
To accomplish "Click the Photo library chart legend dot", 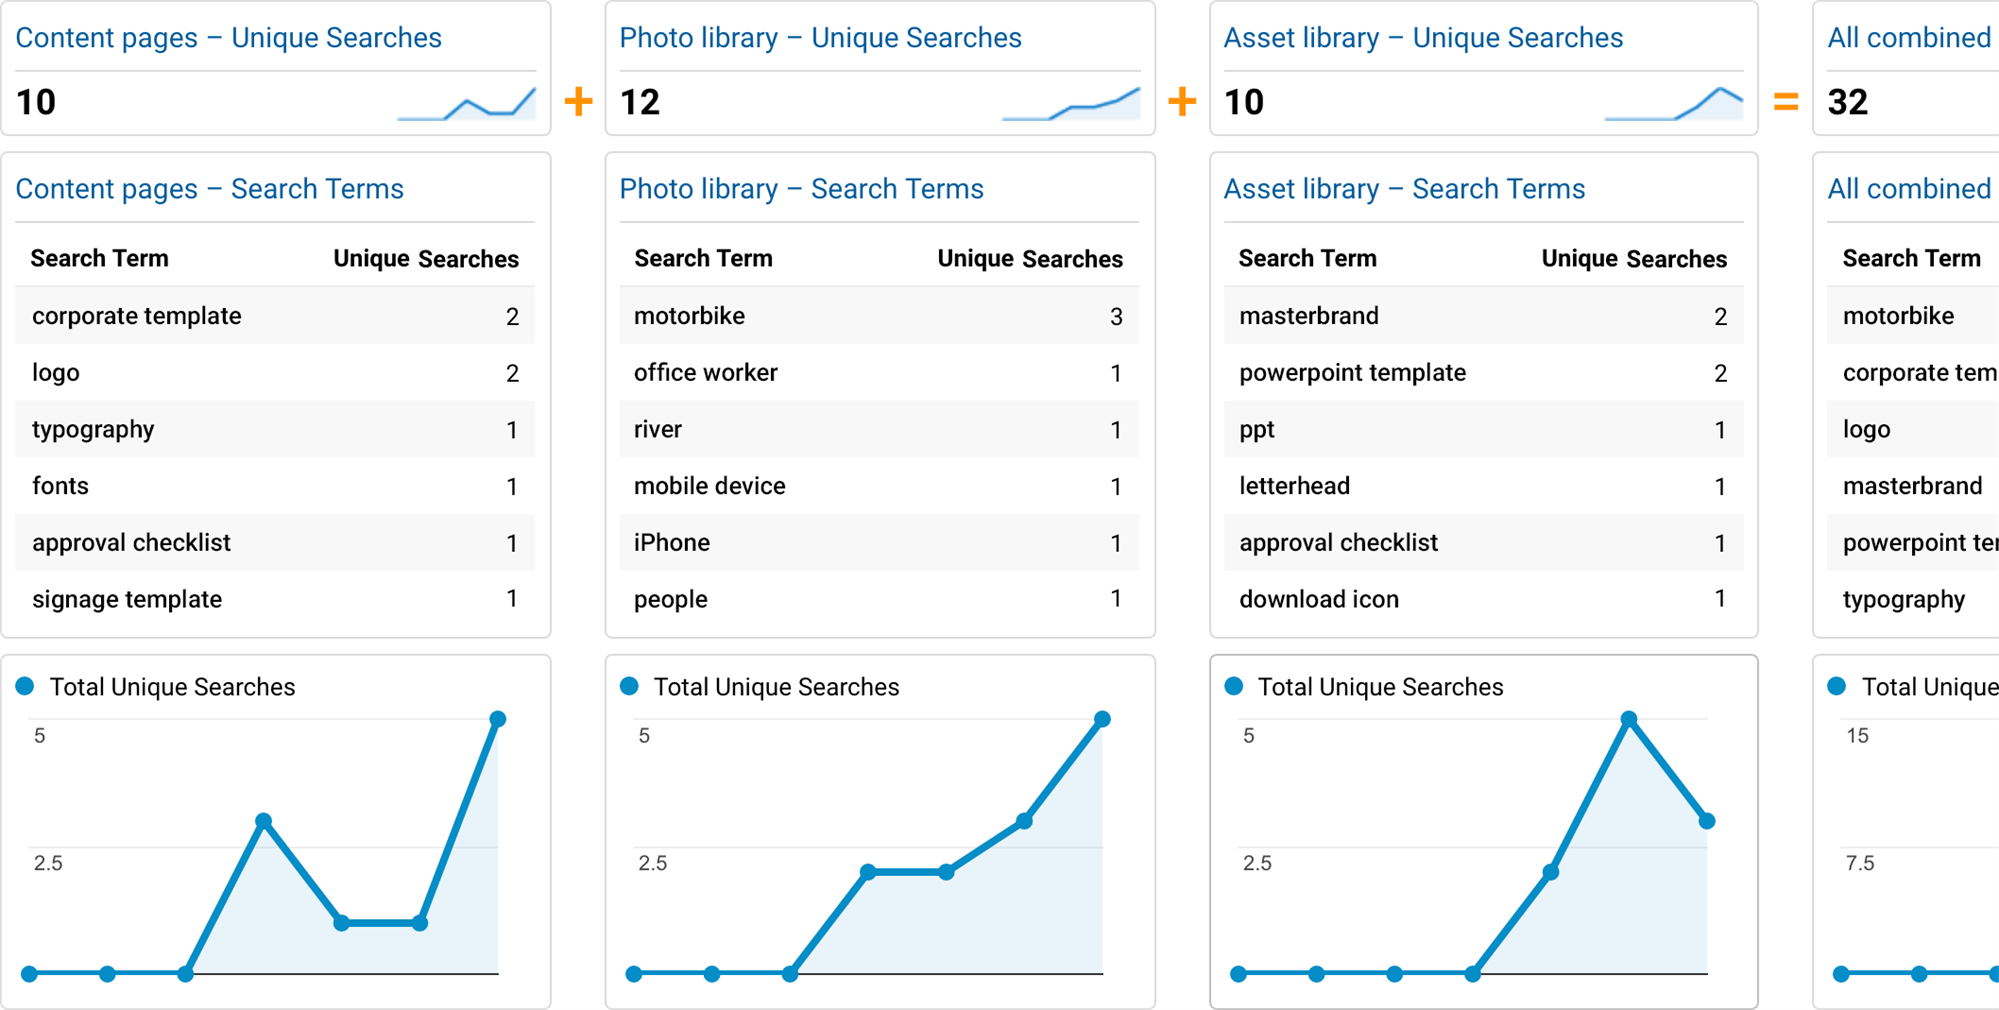I will coord(629,686).
